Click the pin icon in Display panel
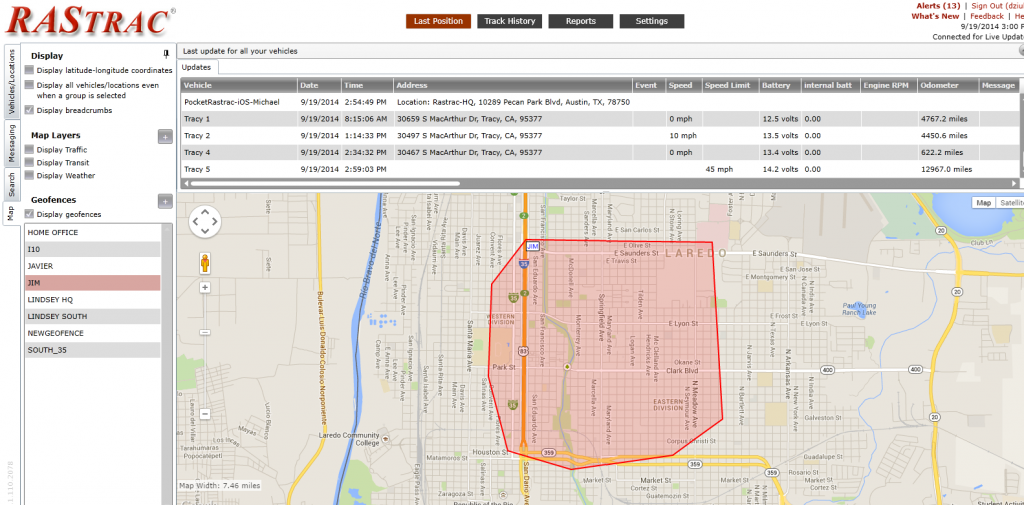The image size is (1024, 505). [165, 54]
